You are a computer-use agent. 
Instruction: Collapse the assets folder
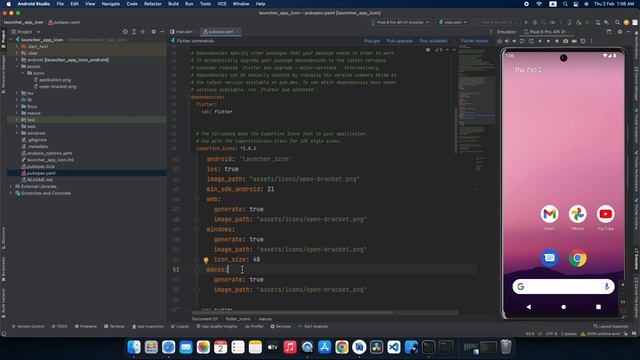[x=17, y=67]
